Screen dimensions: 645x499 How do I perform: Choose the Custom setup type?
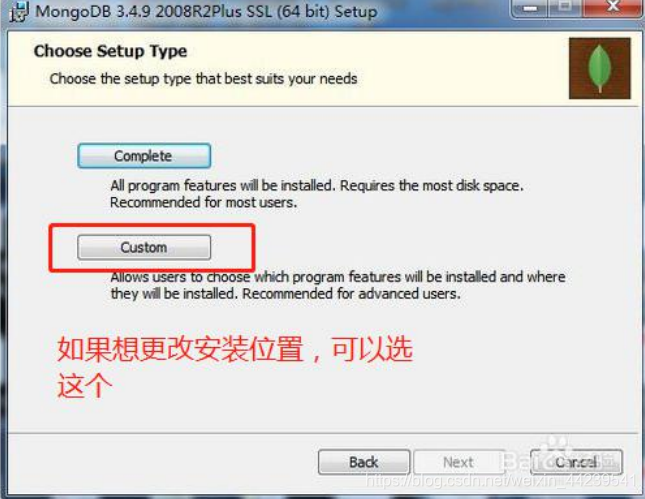[144, 248]
